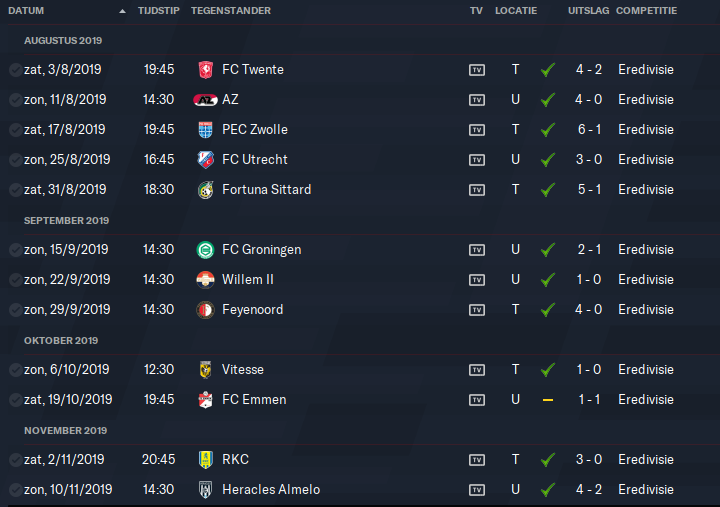The height and width of the screenshot is (507, 720).
Task: Click the FC Groningen green logo
Action: point(205,250)
